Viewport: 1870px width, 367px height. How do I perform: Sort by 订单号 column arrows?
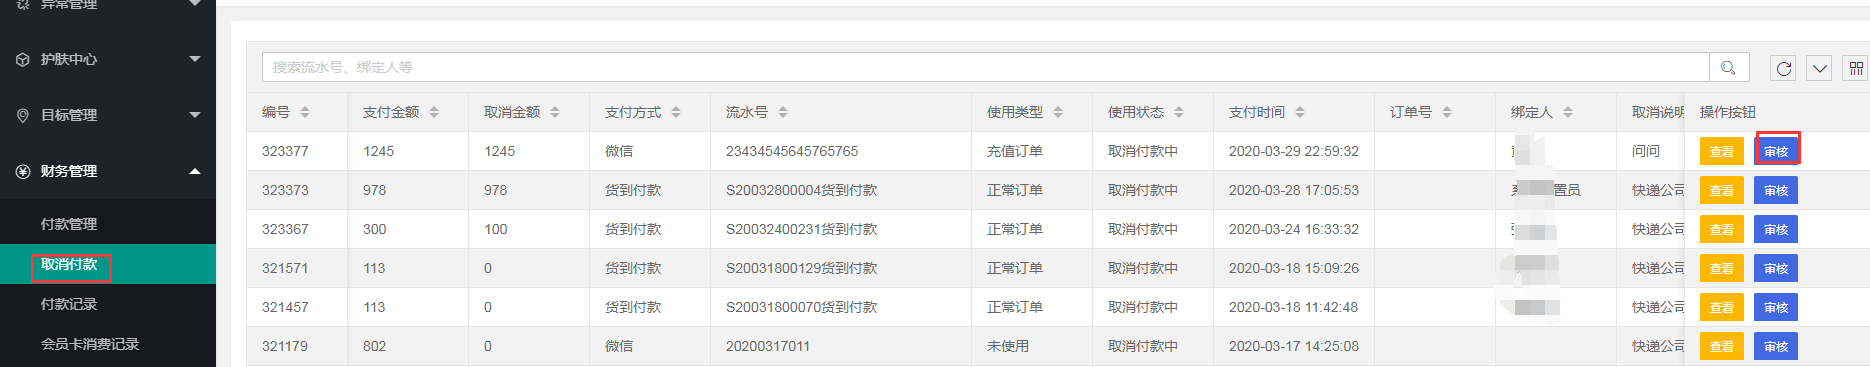pos(1447,112)
